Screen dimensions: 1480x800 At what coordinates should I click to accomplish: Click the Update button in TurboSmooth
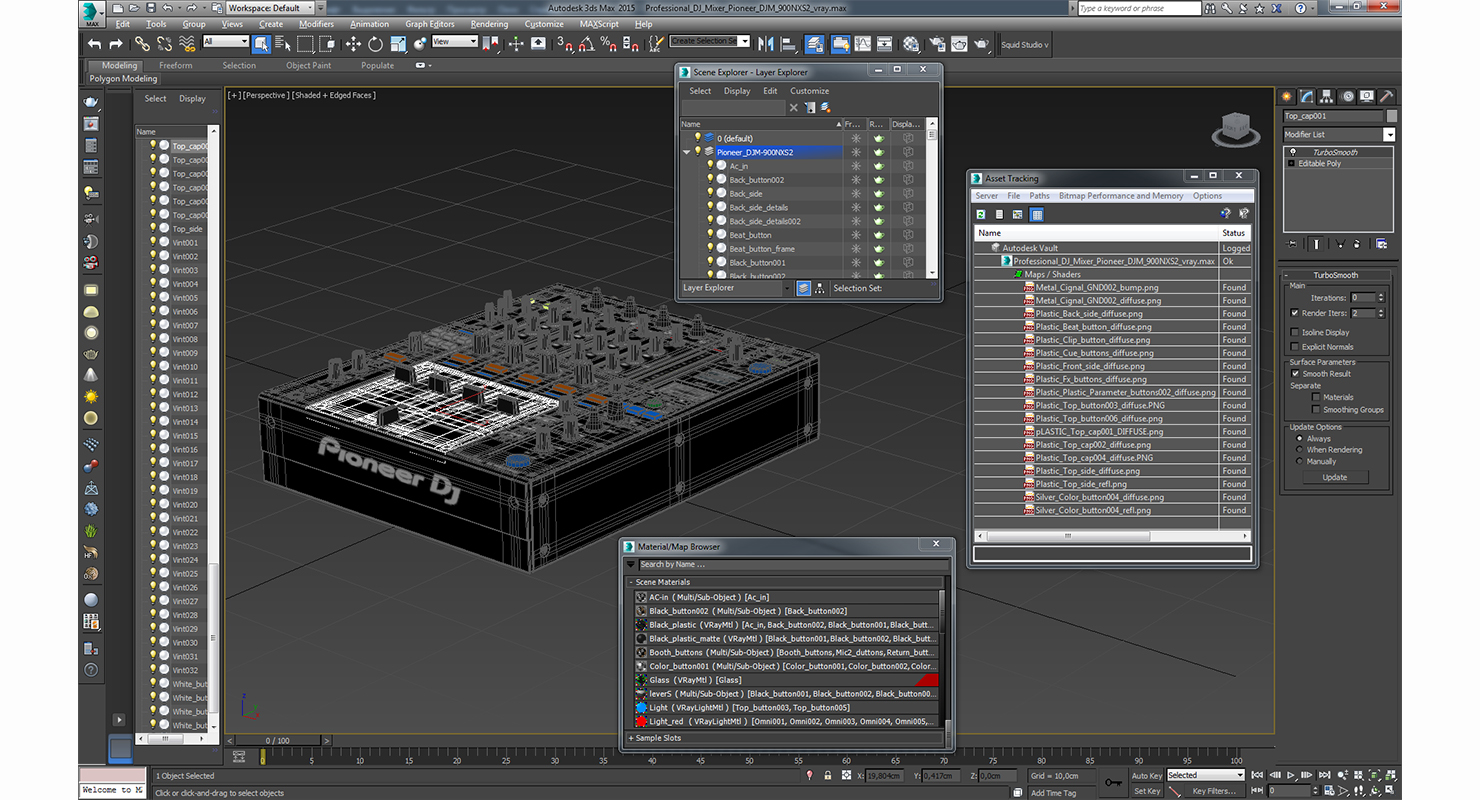(x=1335, y=477)
